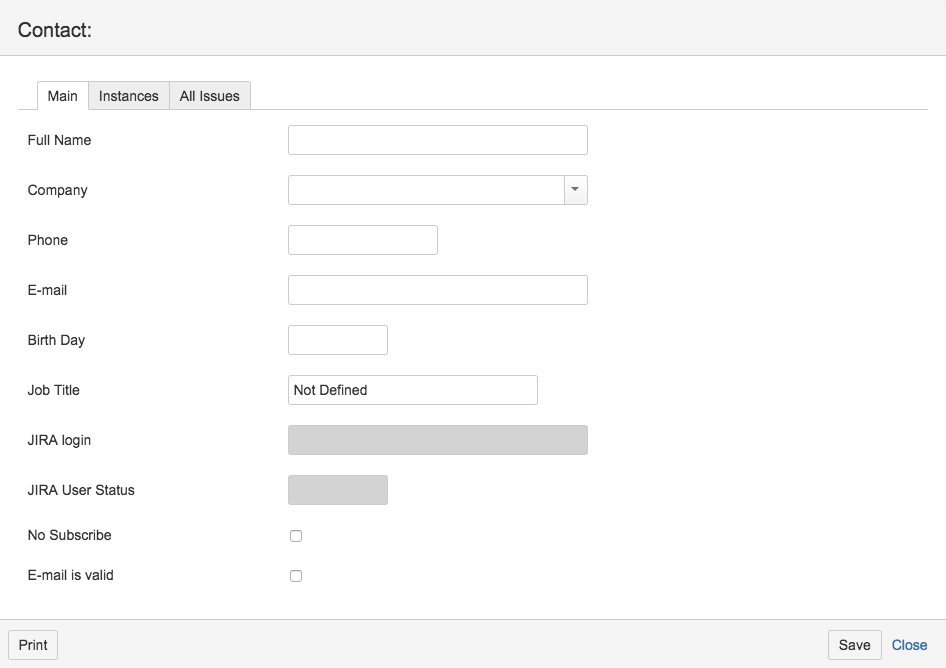Select the E-mail input field
The width and height of the screenshot is (946, 668).
(437, 290)
